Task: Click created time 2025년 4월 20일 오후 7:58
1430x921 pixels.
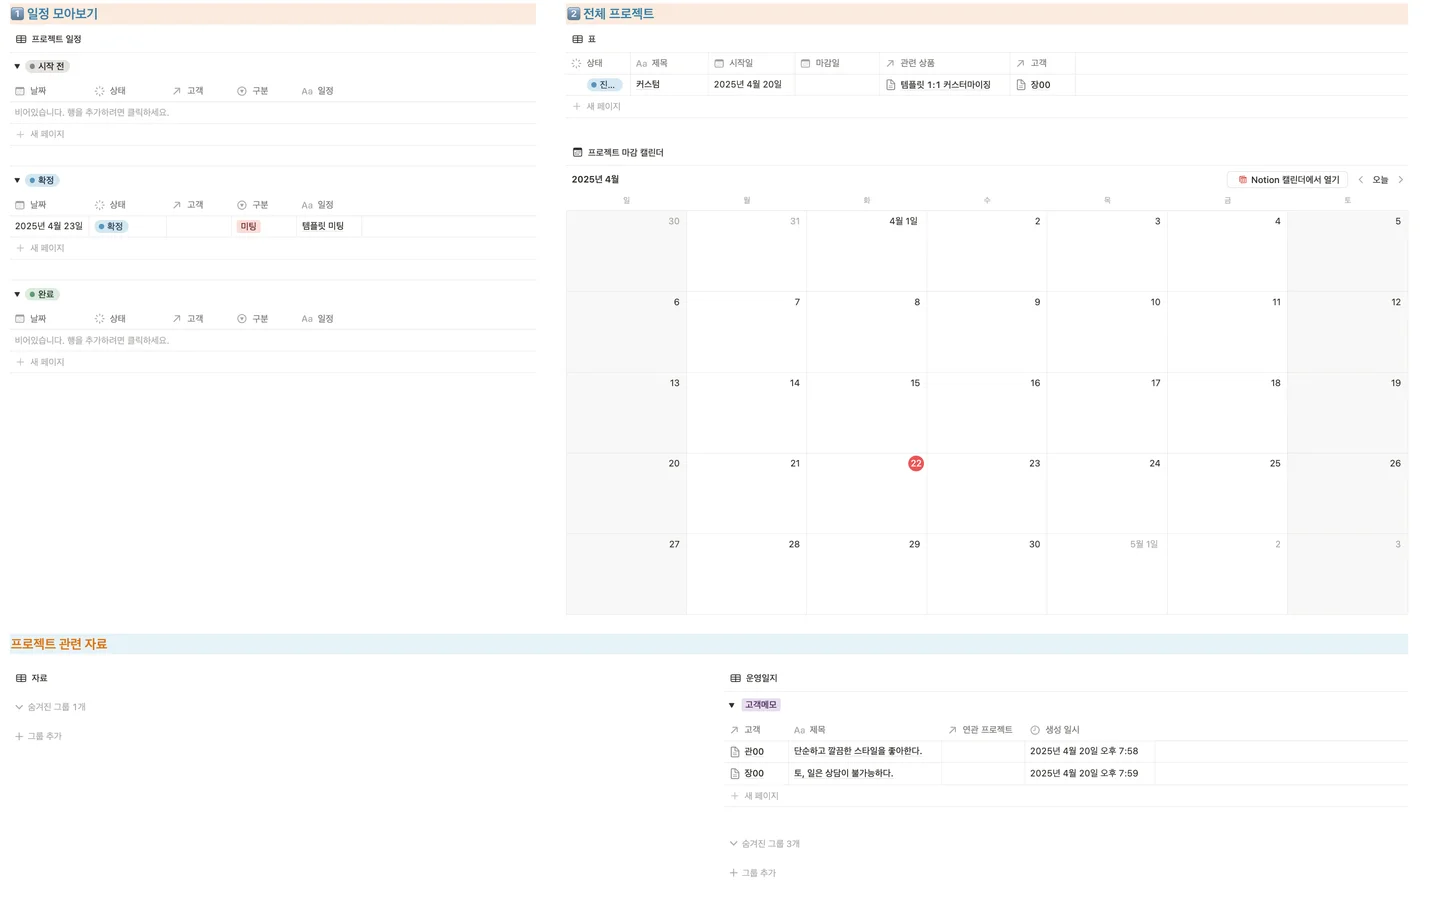Action: point(1084,751)
